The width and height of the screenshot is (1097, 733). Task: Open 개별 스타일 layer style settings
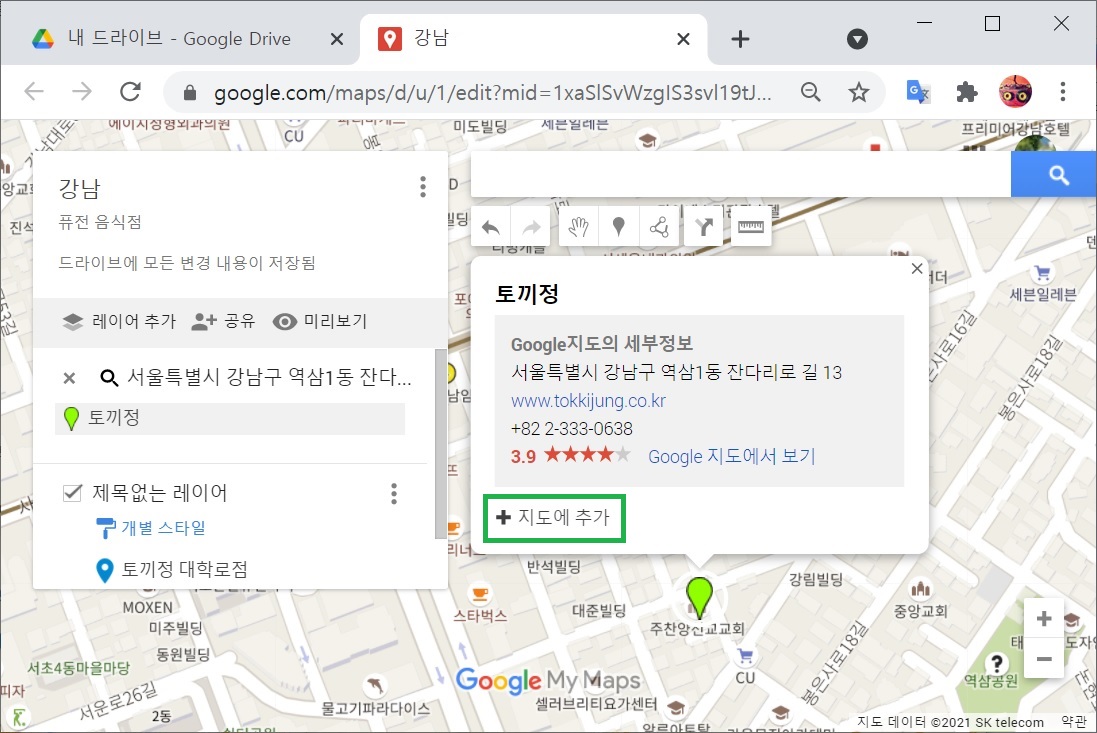click(x=151, y=527)
